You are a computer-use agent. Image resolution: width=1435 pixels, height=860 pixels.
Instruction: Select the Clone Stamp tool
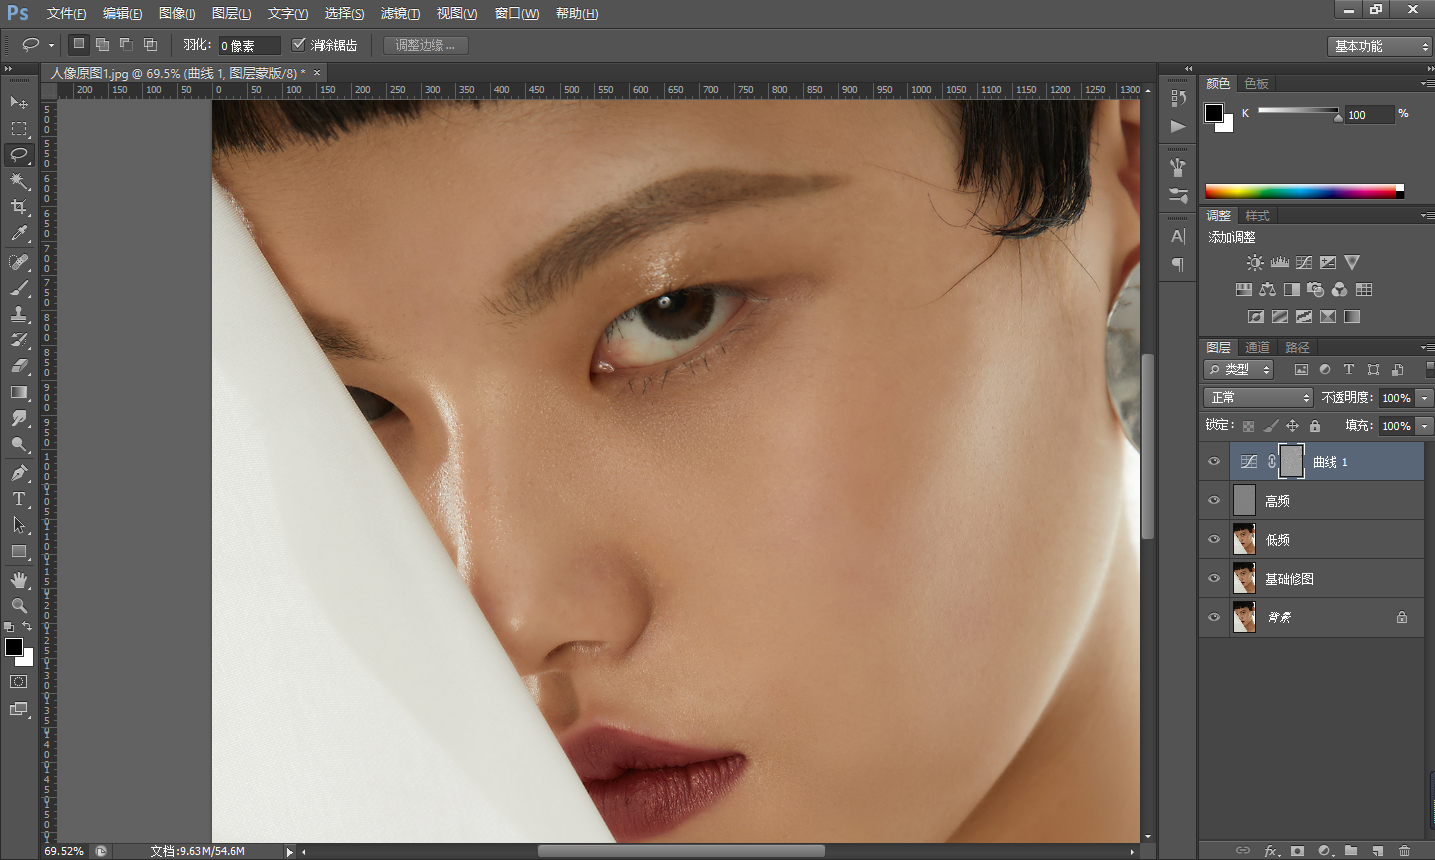(x=19, y=314)
